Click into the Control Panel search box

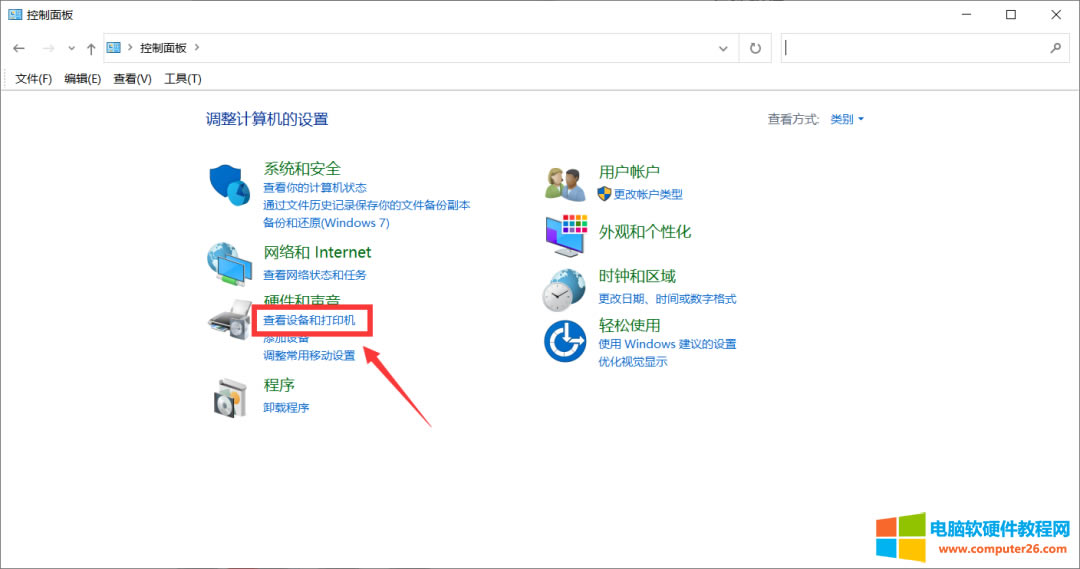915,48
